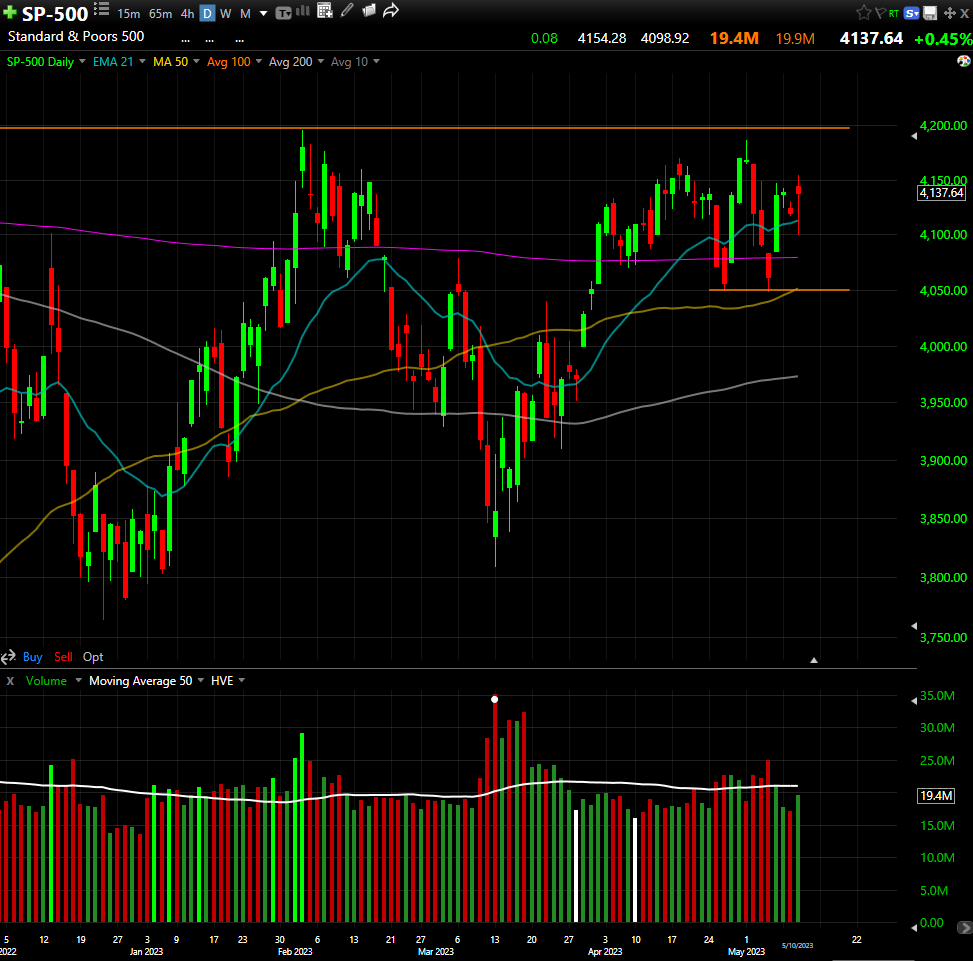Mark SP-500 as favorite with star
This screenshot has width=973, height=961.
[x=863, y=12]
